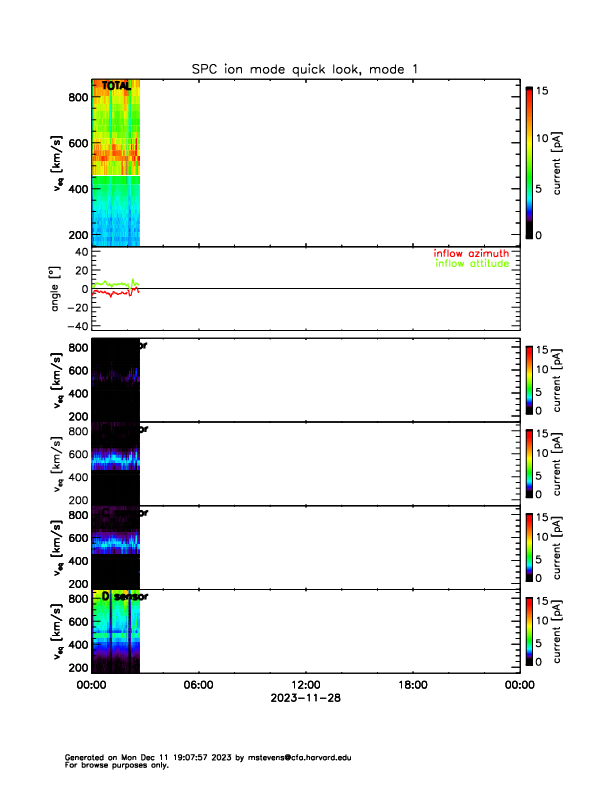Image resolution: width=612 pixels, height=792 pixels.
Task: Select the green inflow altitude legend label
Action: click(x=471, y=264)
